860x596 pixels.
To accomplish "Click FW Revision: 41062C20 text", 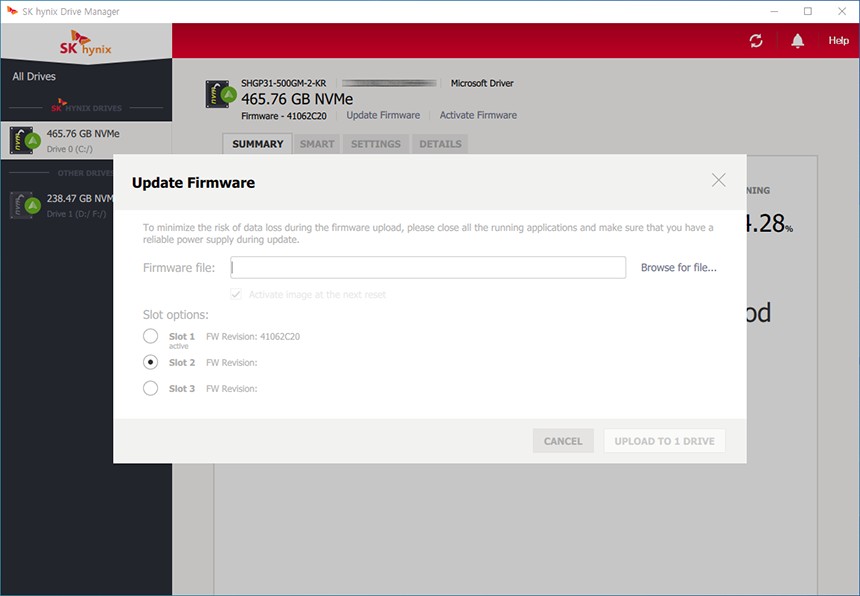I will (253, 337).
